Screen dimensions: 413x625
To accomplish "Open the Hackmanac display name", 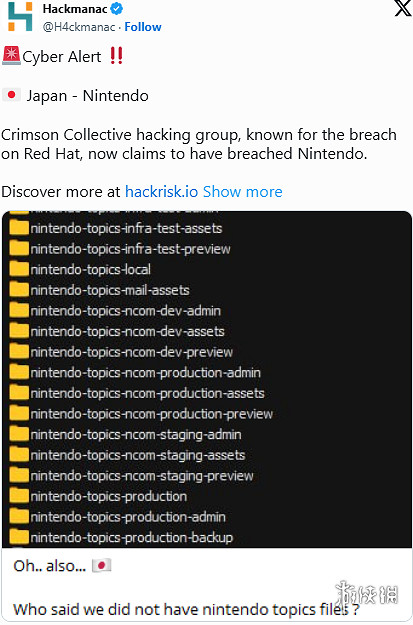I will pos(75,8).
